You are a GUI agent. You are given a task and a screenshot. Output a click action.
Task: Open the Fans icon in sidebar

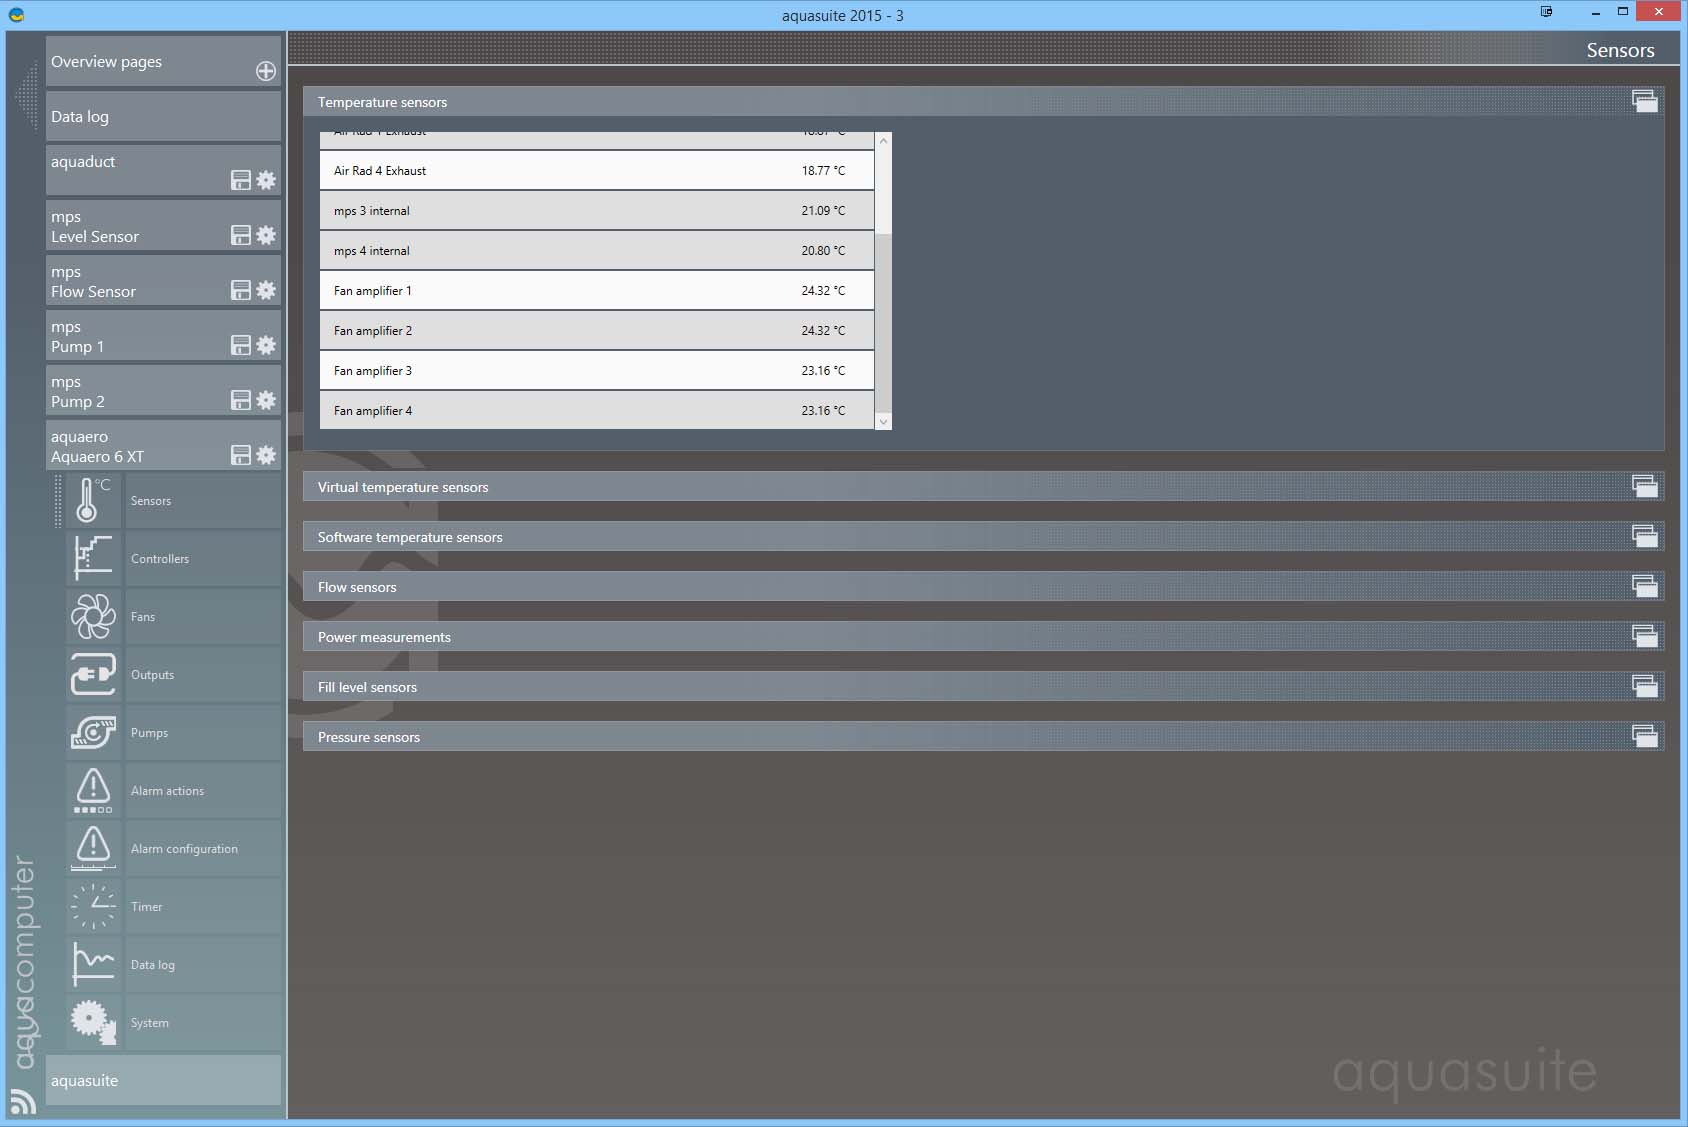93,616
